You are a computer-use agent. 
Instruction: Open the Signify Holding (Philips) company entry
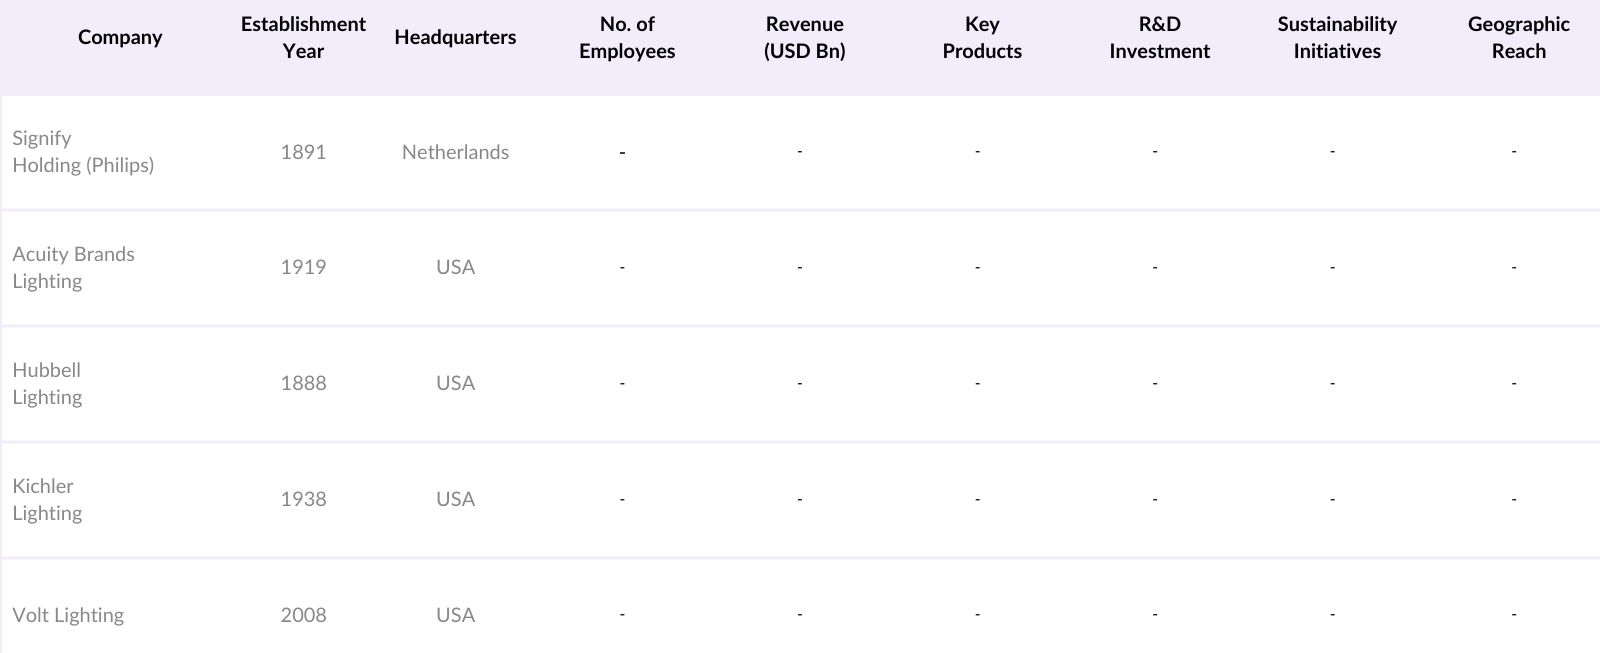click(83, 152)
